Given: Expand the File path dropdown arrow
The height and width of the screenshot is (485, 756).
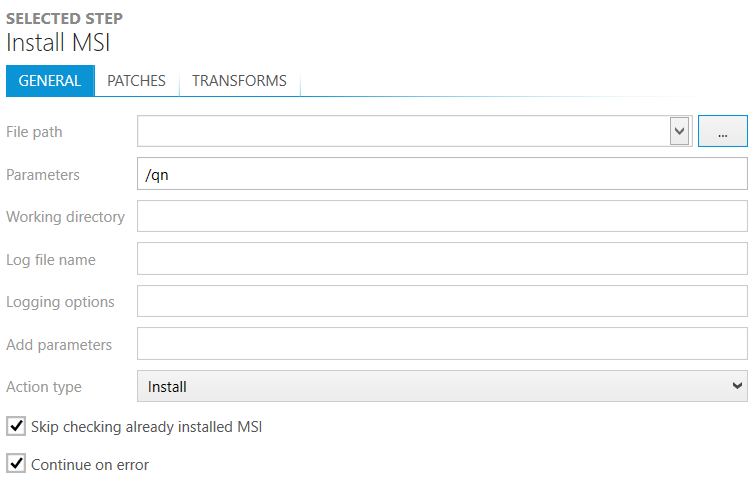Looking at the screenshot, I should coord(680,131).
